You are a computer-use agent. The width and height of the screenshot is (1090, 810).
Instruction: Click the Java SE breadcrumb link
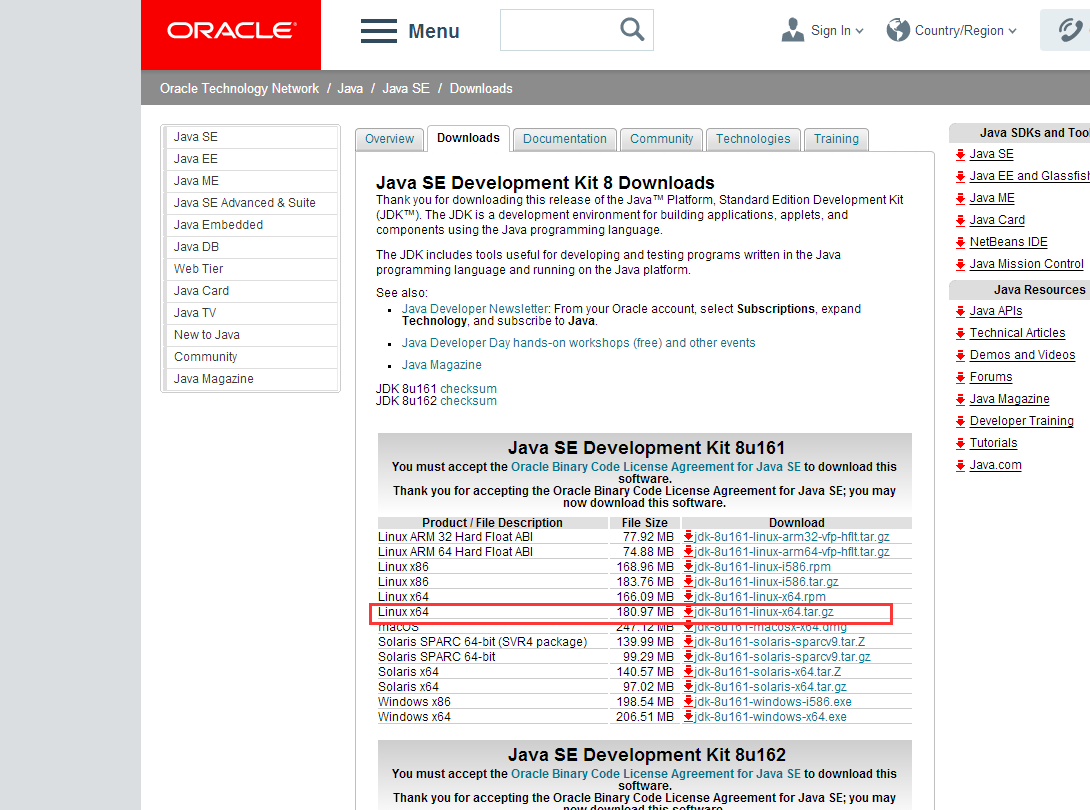coord(406,88)
